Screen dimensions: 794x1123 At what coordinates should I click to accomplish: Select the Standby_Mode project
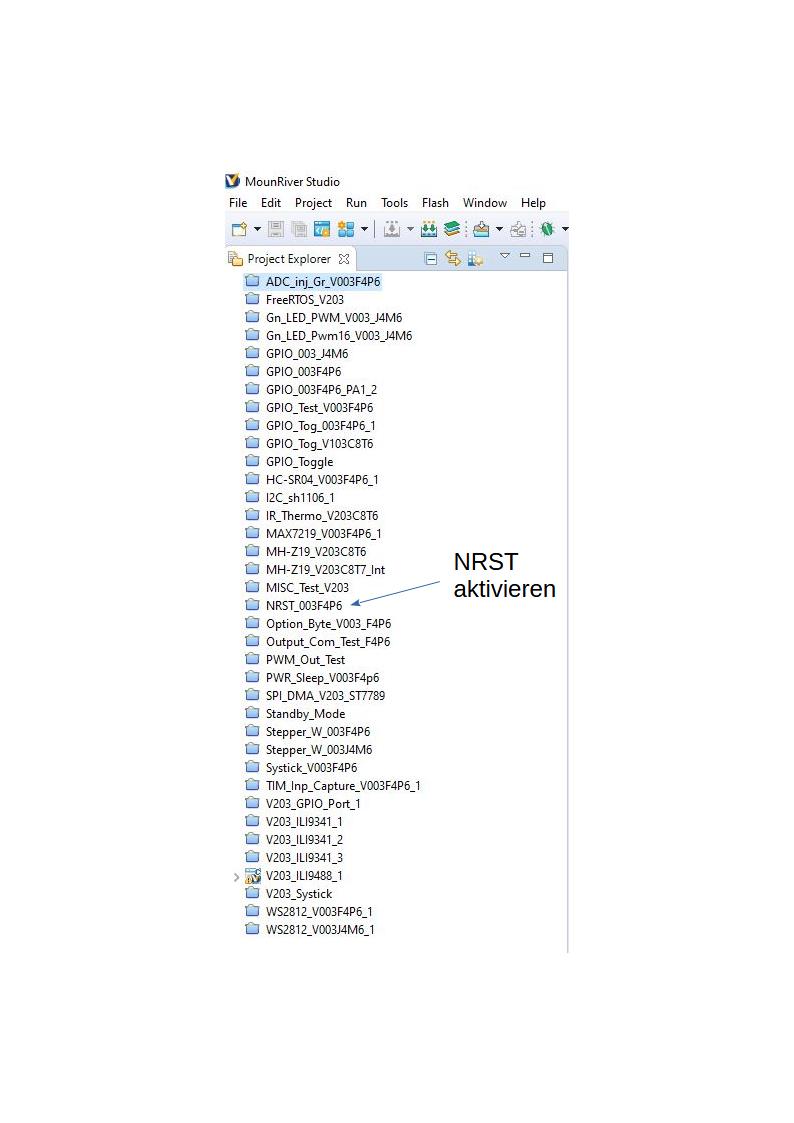[x=305, y=714]
